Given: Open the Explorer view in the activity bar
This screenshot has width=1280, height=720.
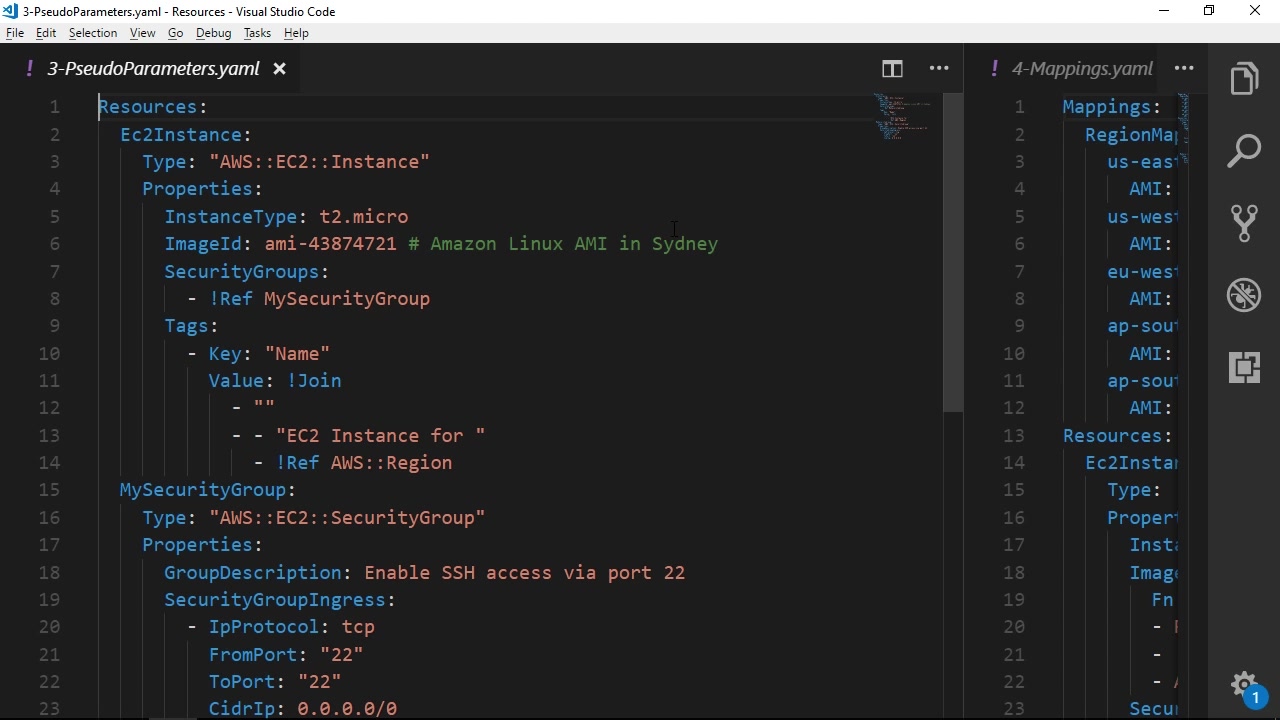Looking at the screenshot, I should (x=1244, y=79).
